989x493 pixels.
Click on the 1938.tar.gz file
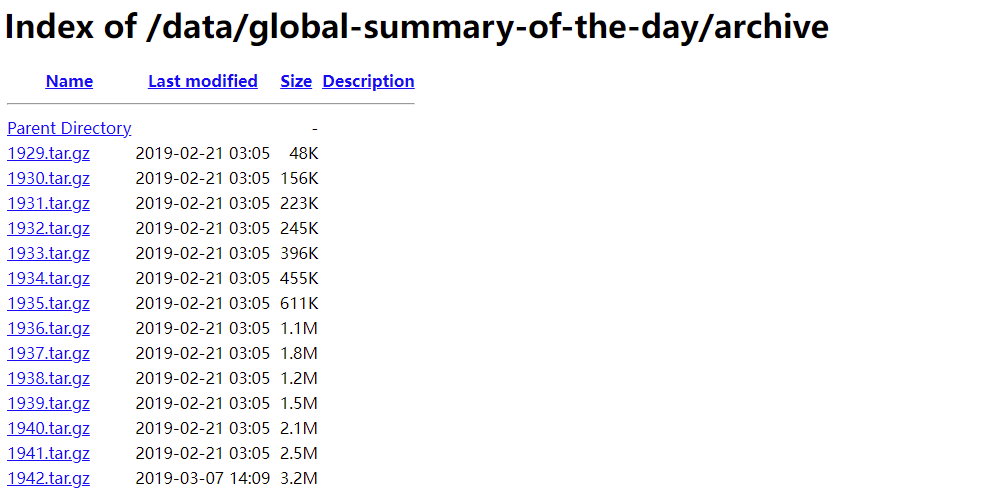(48, 378)
